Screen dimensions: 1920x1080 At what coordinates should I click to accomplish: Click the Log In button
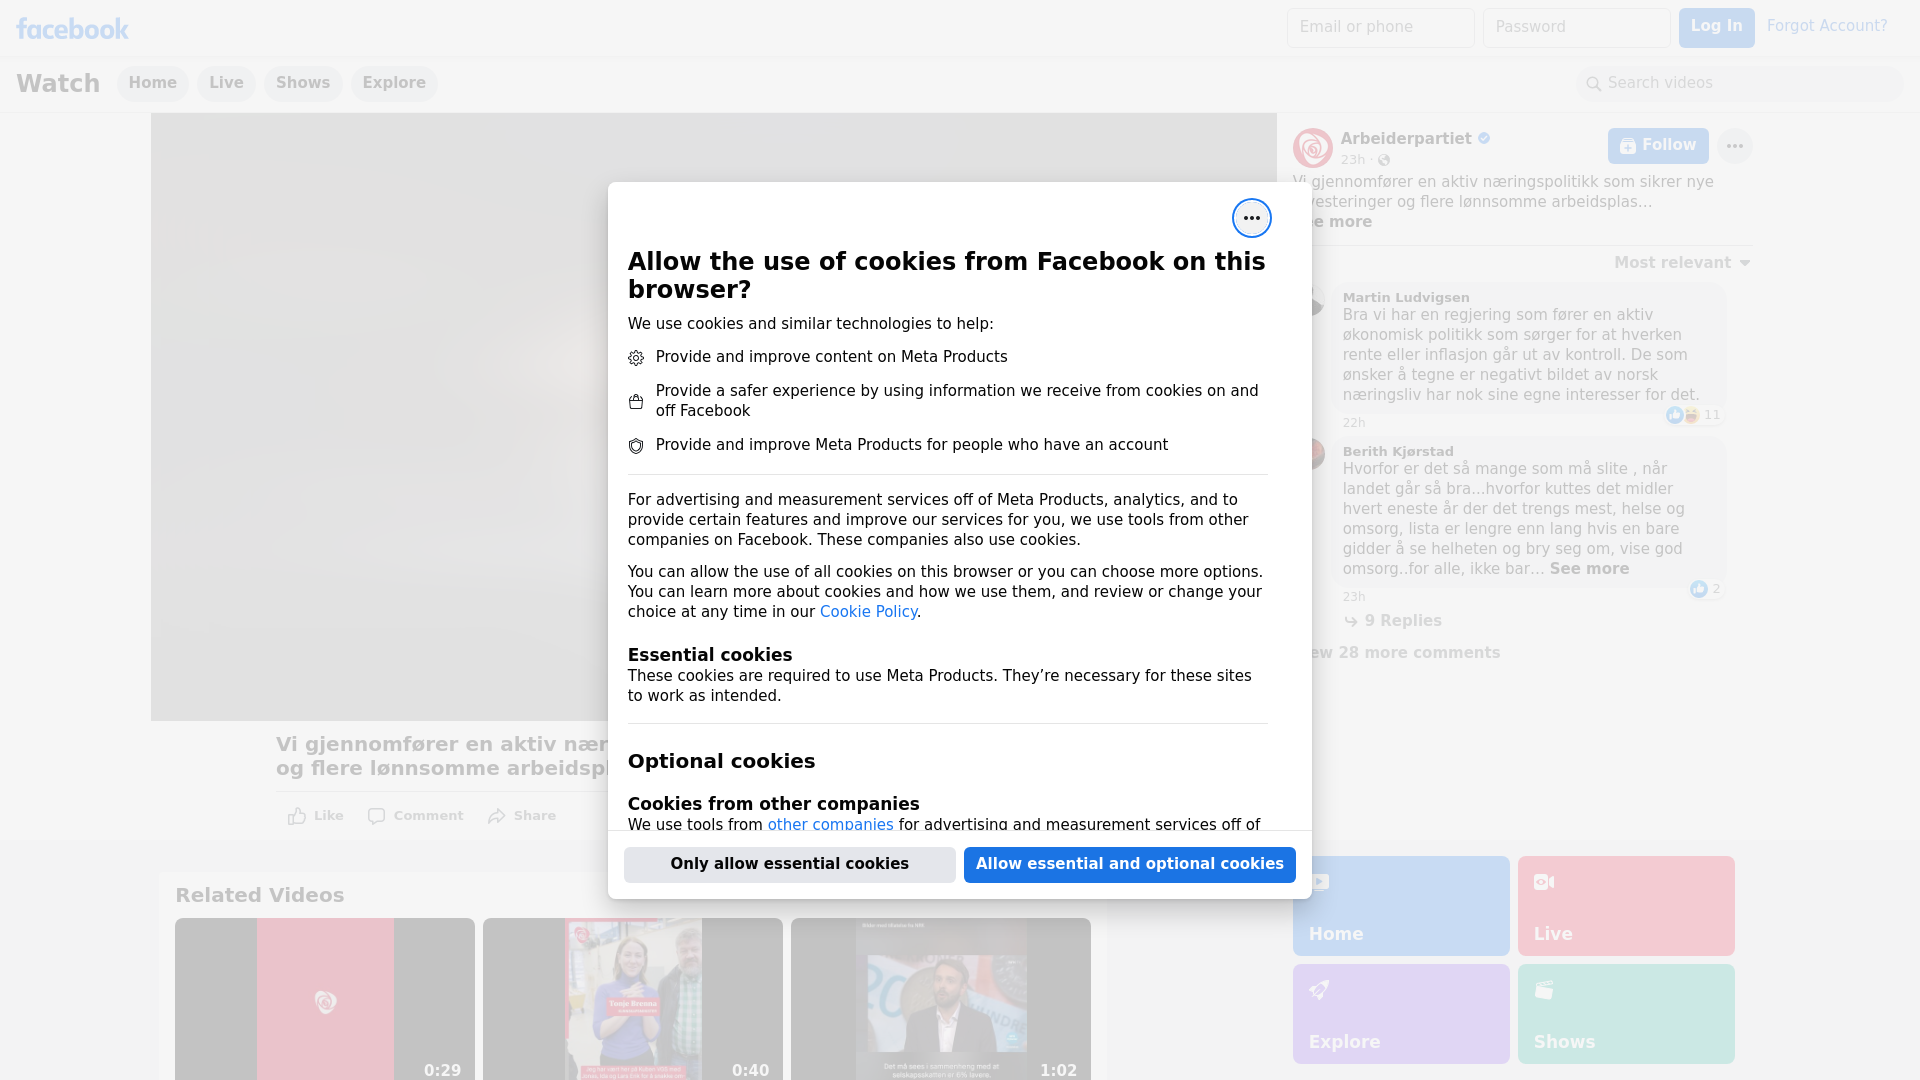tap(1716, 27)
